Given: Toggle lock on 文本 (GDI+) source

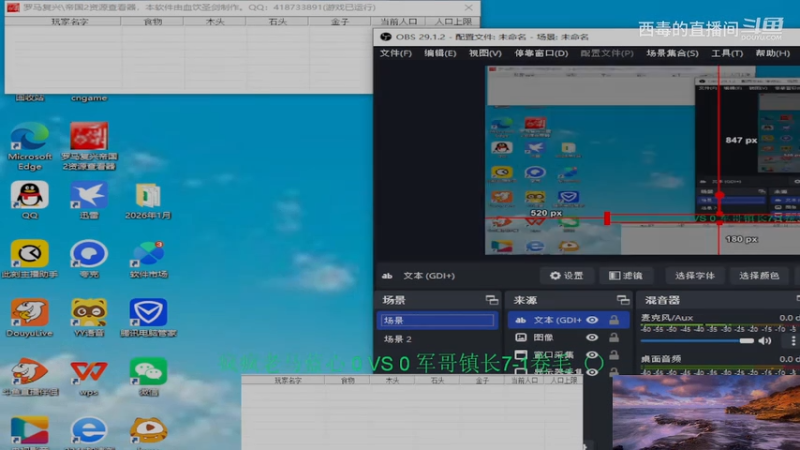Looking at the screenshot, I should pos(614,320).
